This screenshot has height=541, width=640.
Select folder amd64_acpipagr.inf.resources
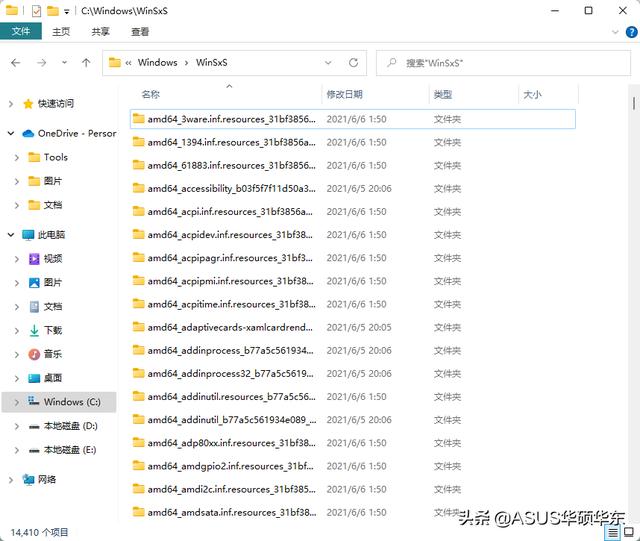click(353, 258)
